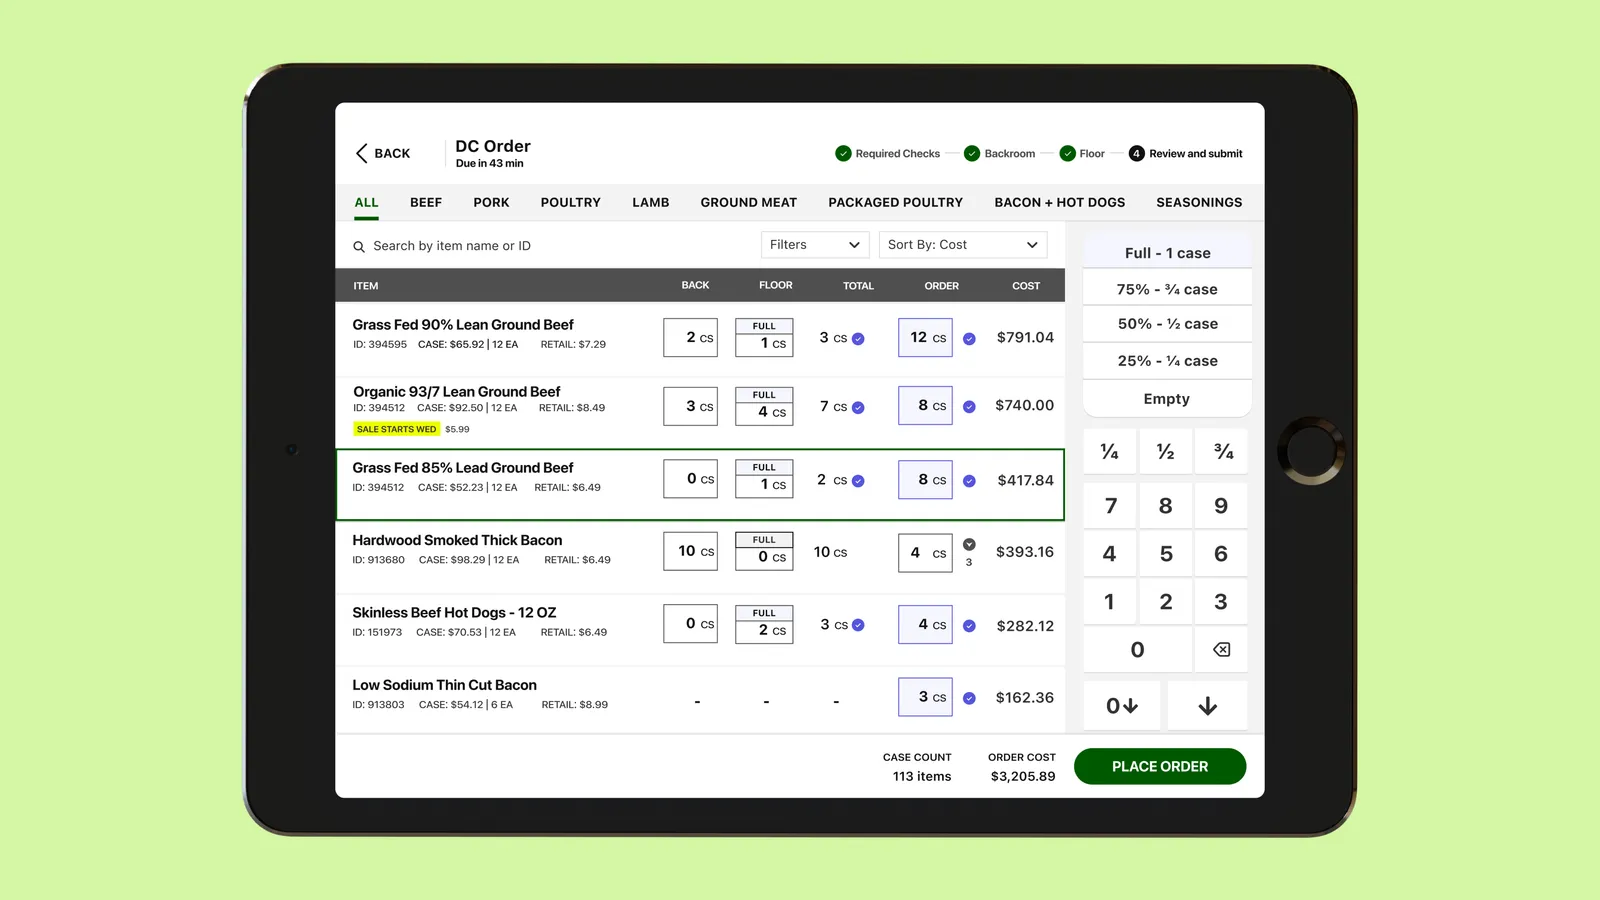Edit floor FULL count for Skinless Beef Hot Dogs

pos(764,625)
